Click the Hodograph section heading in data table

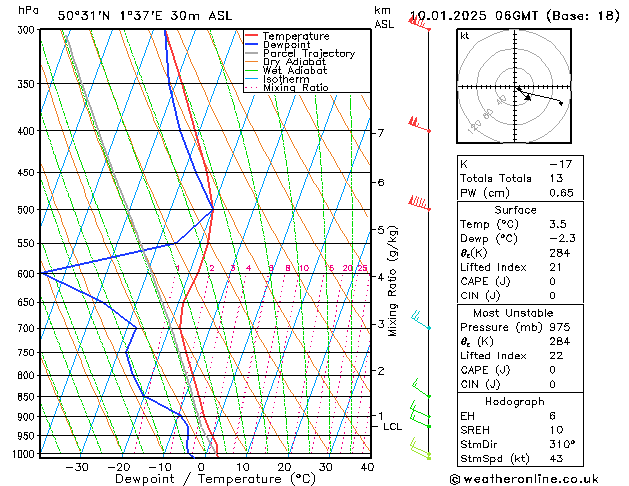tap(515, 401)
